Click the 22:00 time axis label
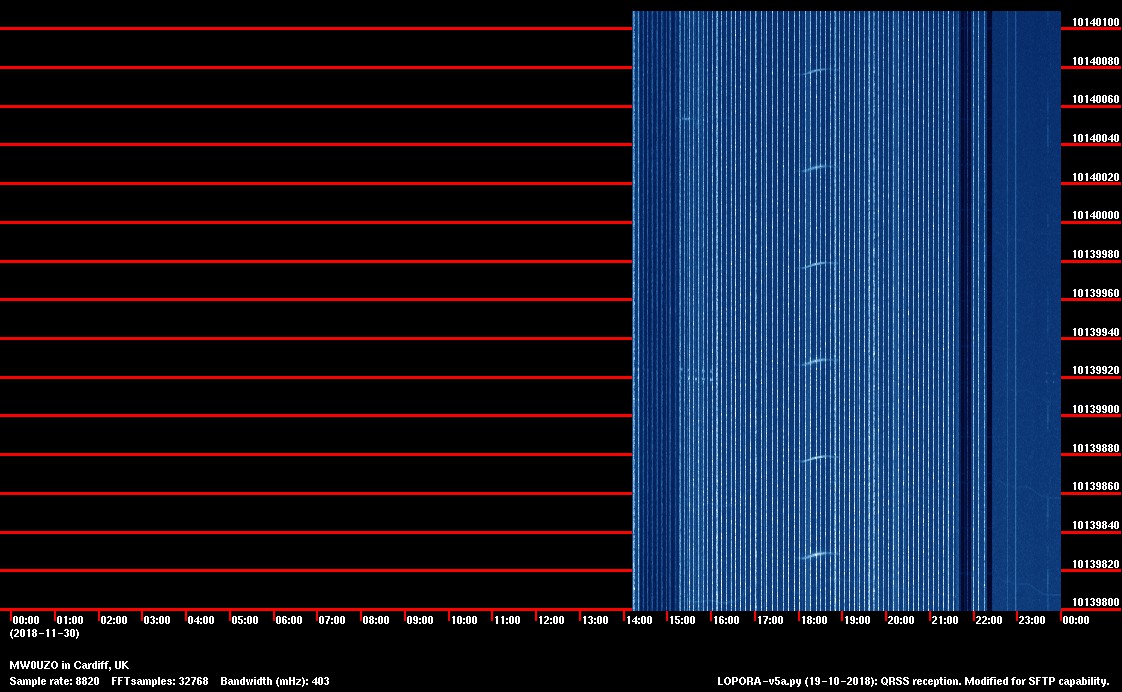Viewport: 1122px width, 692px height. point(988,621)
